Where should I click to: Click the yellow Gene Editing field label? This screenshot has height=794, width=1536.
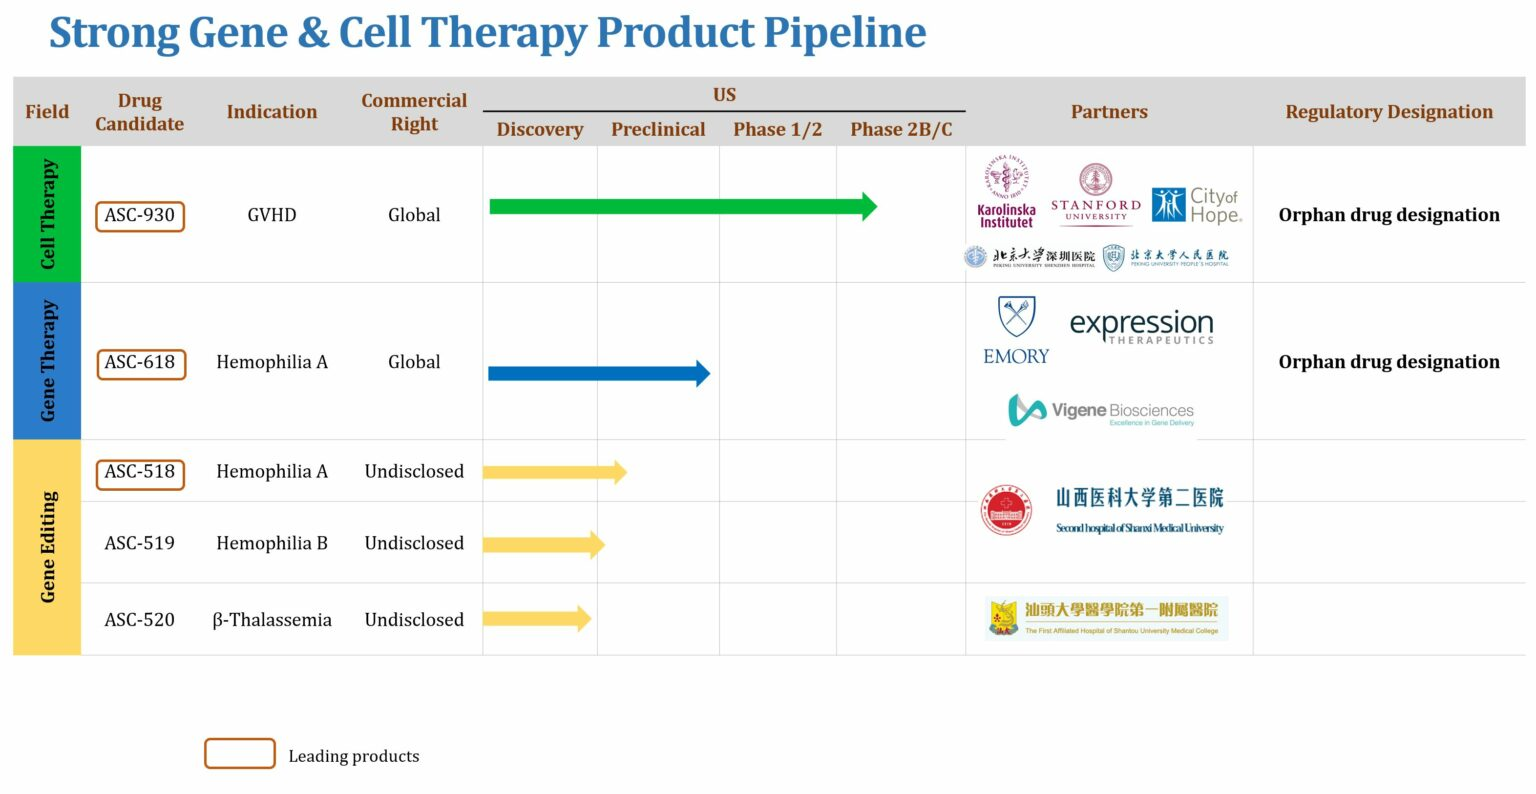click(47, 547)
